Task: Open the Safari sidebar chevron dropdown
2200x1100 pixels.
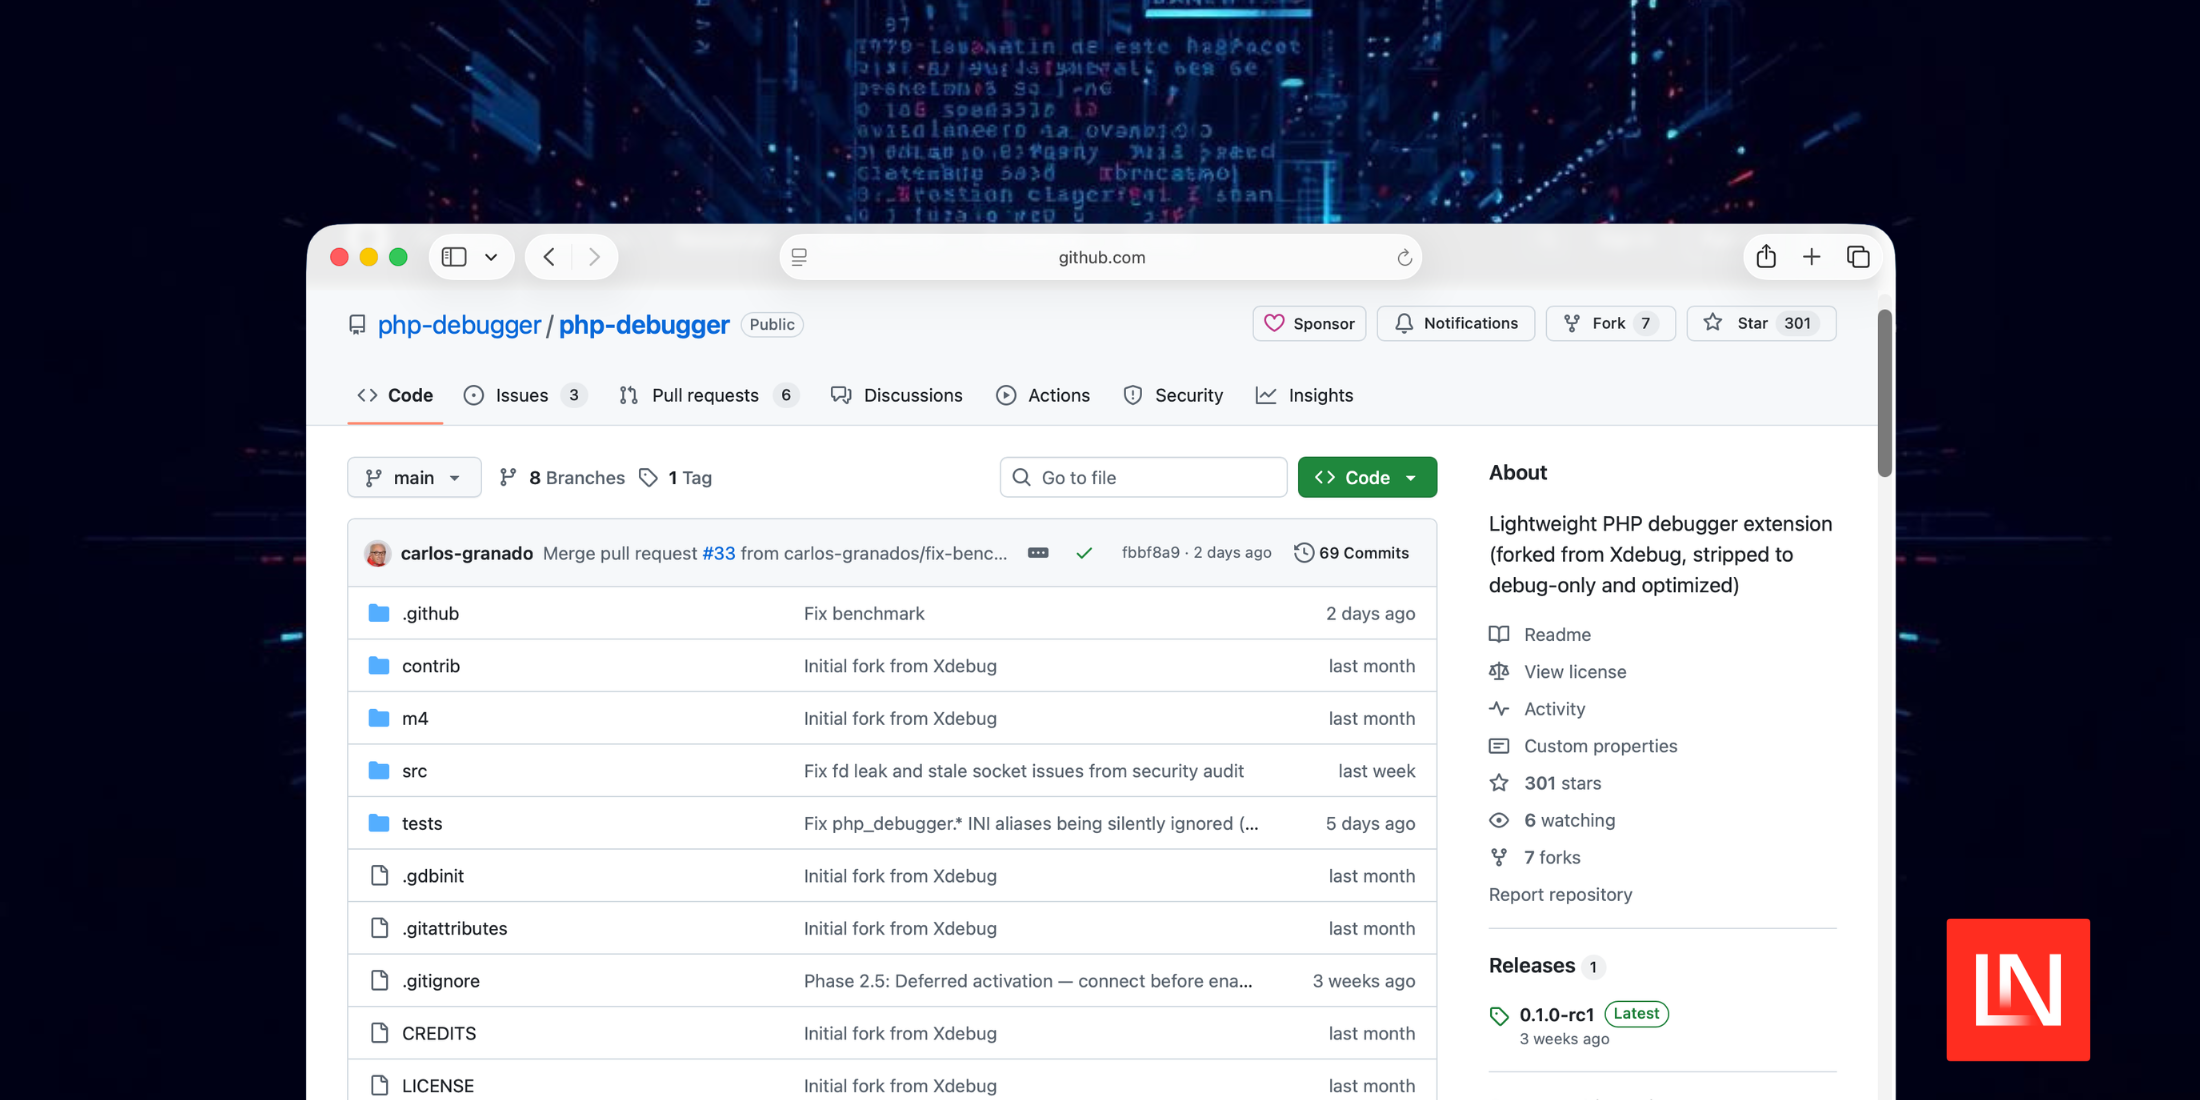Action: [x=489, y=257]
